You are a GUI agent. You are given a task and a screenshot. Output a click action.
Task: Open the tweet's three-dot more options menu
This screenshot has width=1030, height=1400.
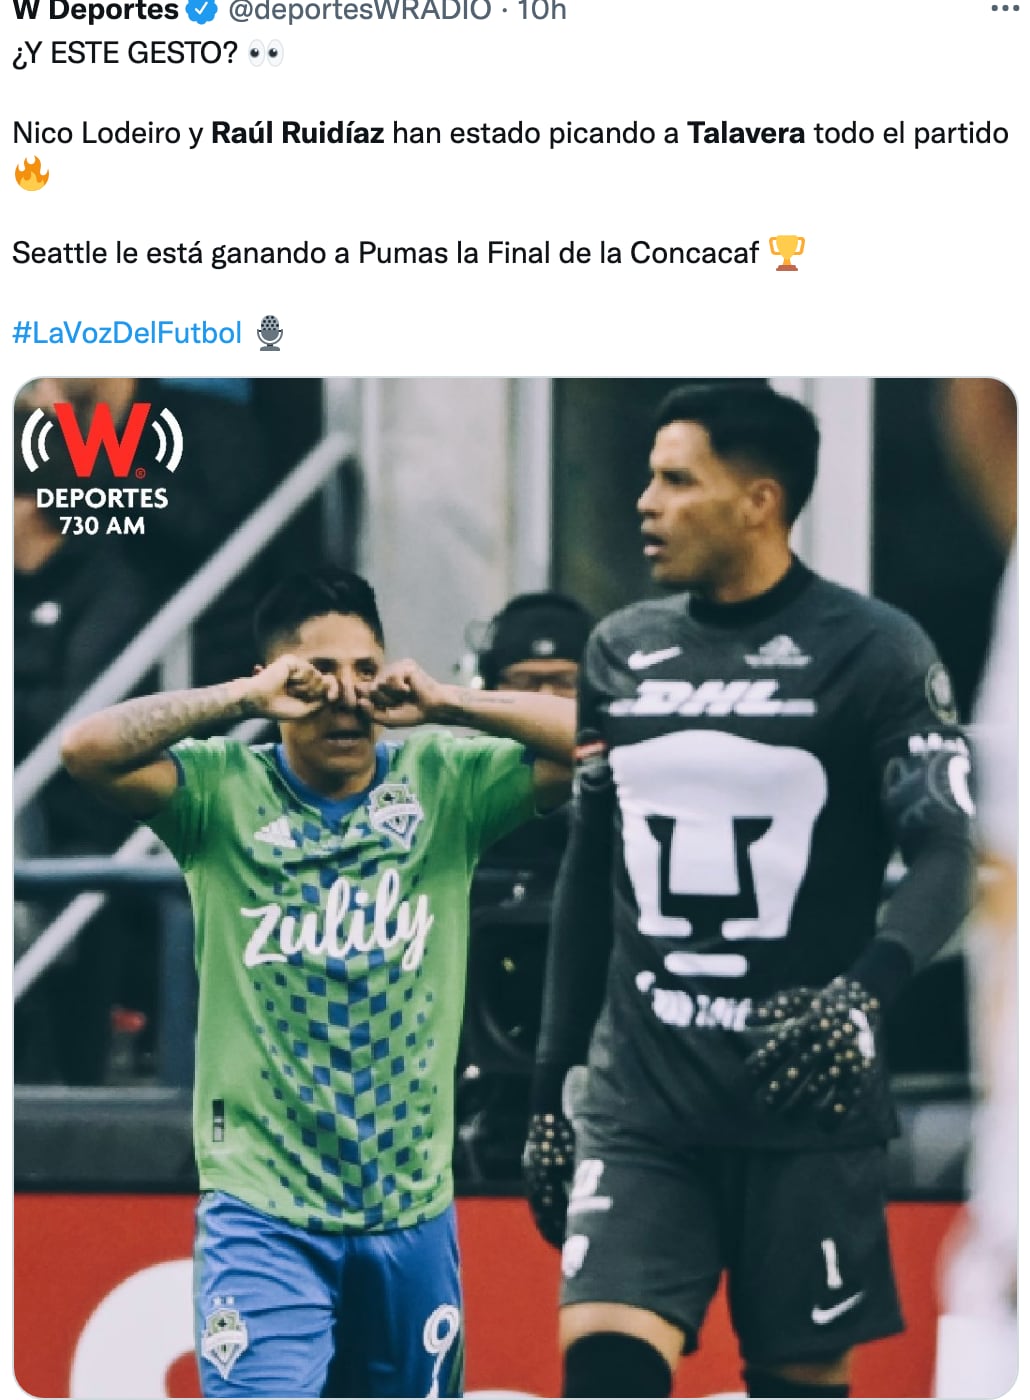click(x=1004, y=9)
